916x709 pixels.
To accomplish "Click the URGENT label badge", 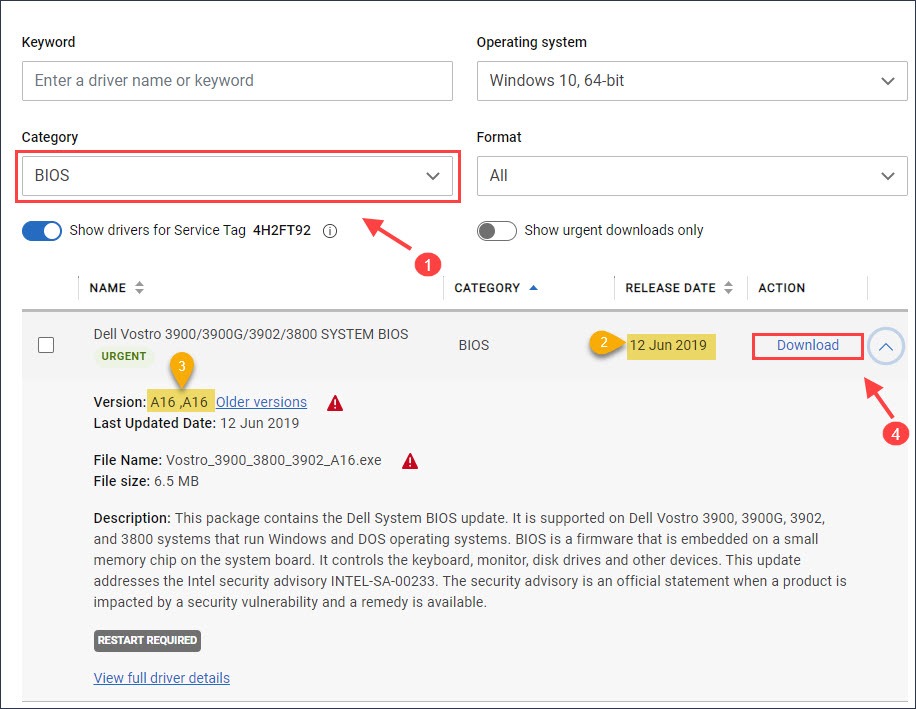I will pos(124,356).
